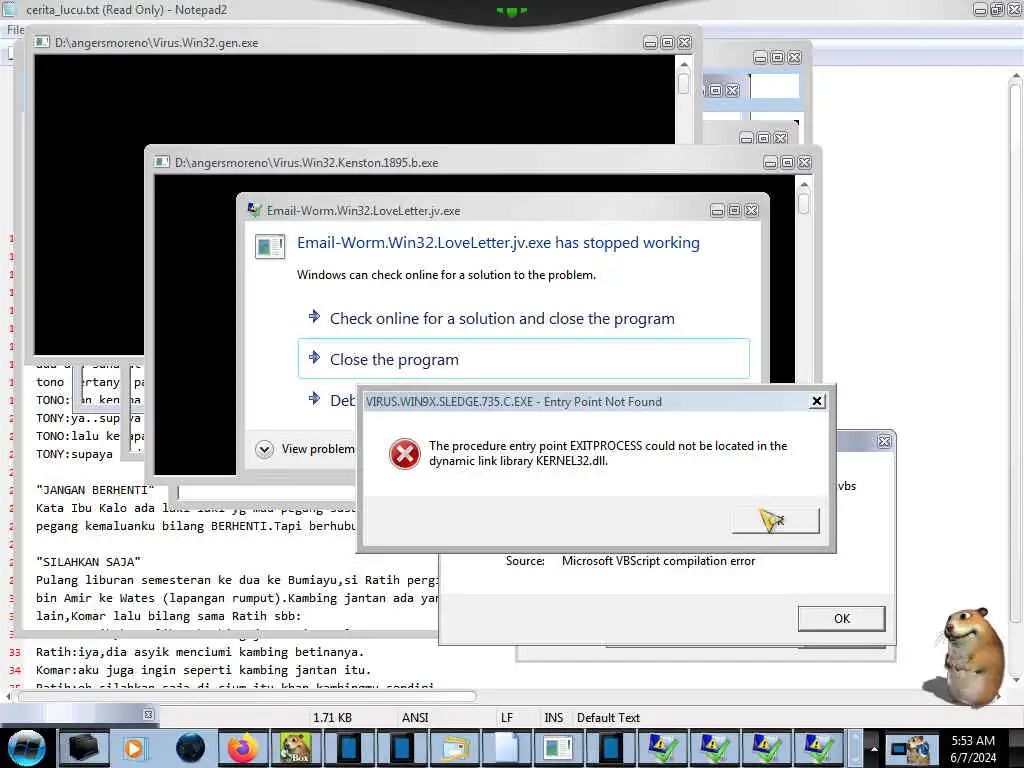This screenshot has width=1024, height=768.
Task: Click the system tray hamster icon
Action: point(912,750)
